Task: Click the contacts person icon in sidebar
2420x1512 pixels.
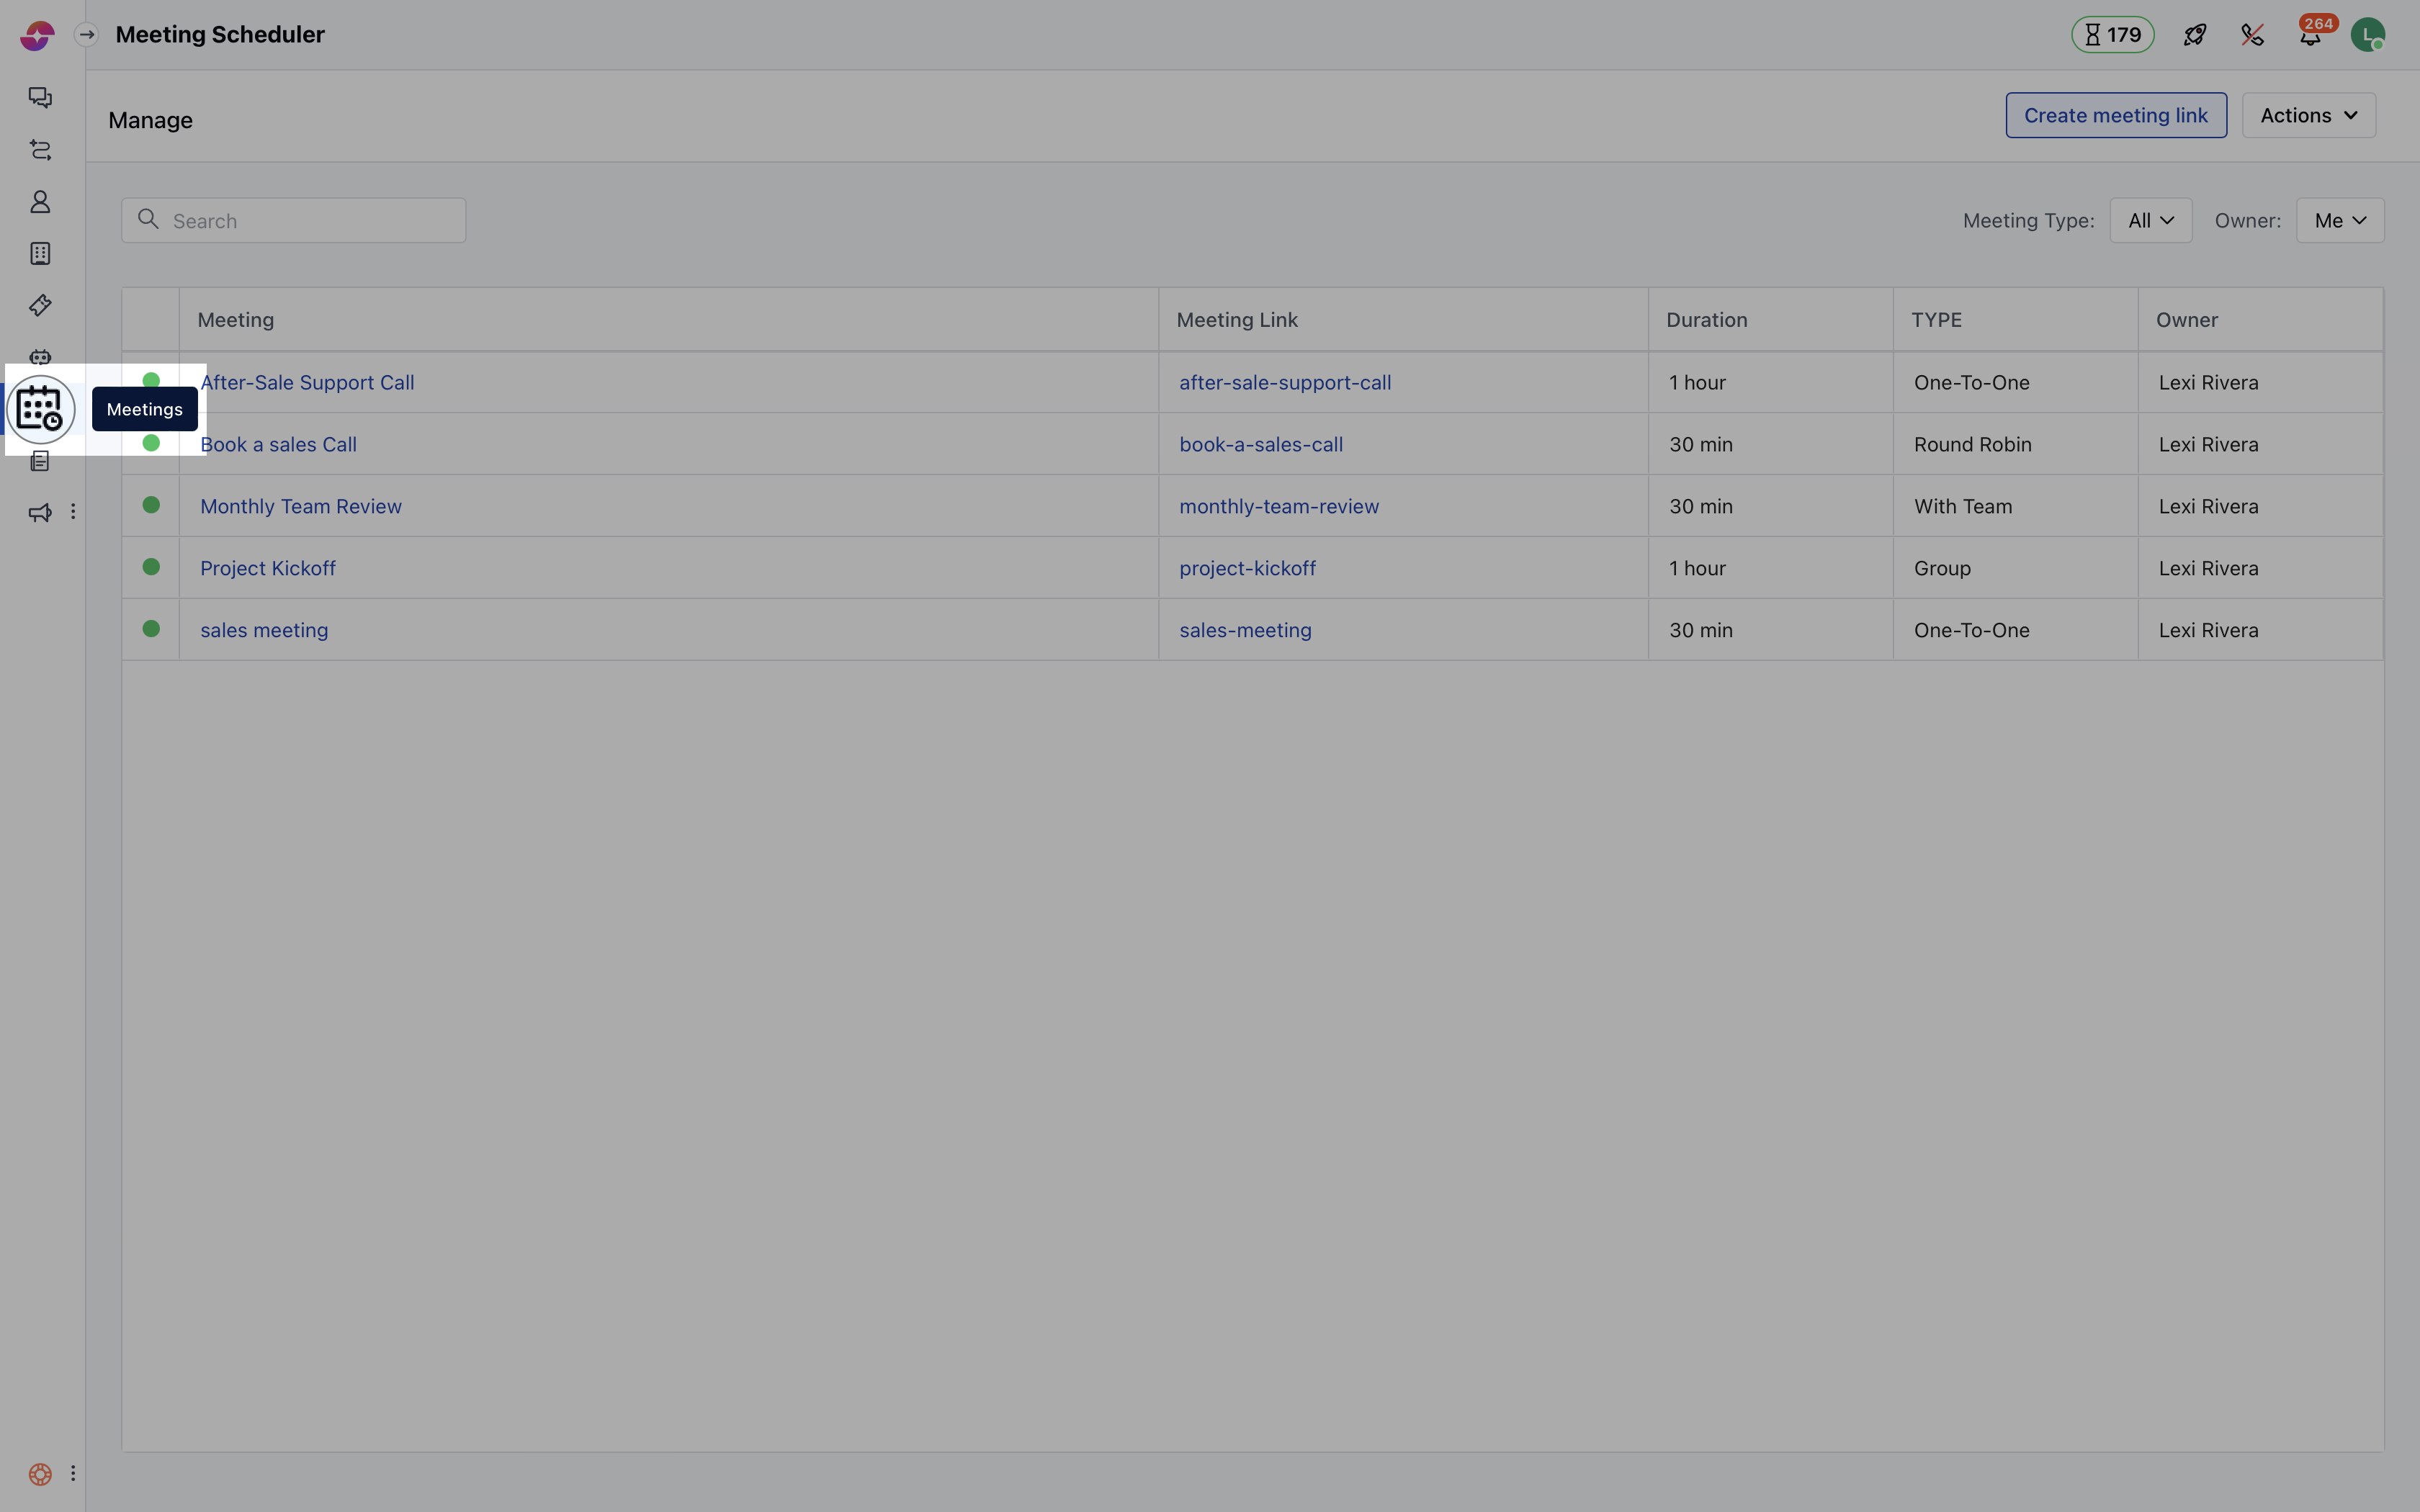Action: coord(40,202)
